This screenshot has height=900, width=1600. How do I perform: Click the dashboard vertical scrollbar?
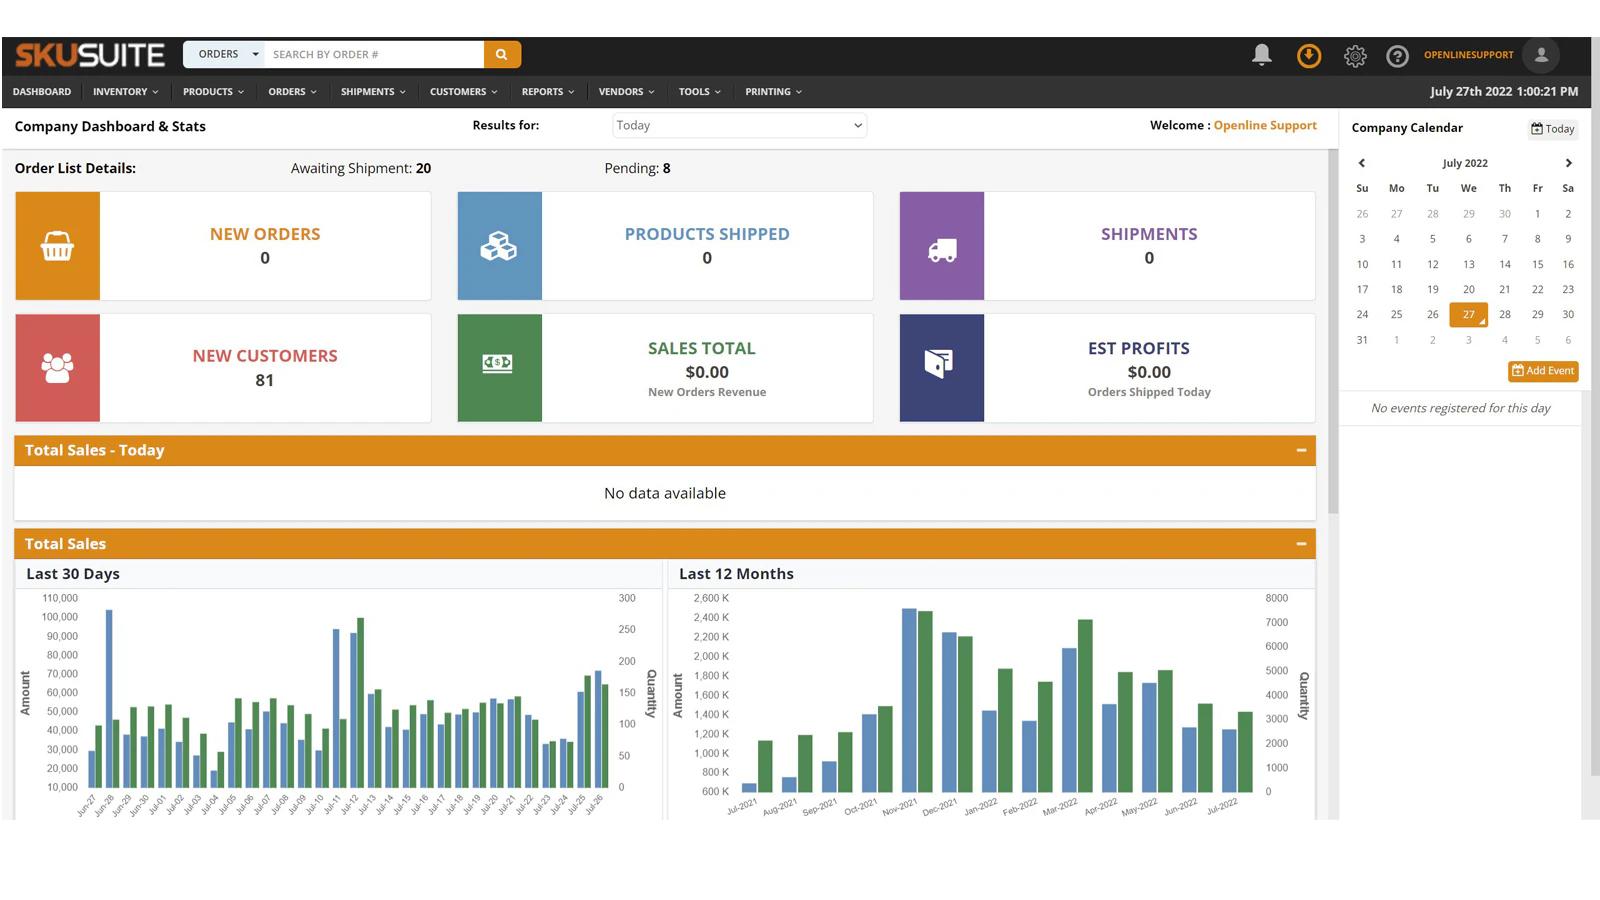(1332, 333)
